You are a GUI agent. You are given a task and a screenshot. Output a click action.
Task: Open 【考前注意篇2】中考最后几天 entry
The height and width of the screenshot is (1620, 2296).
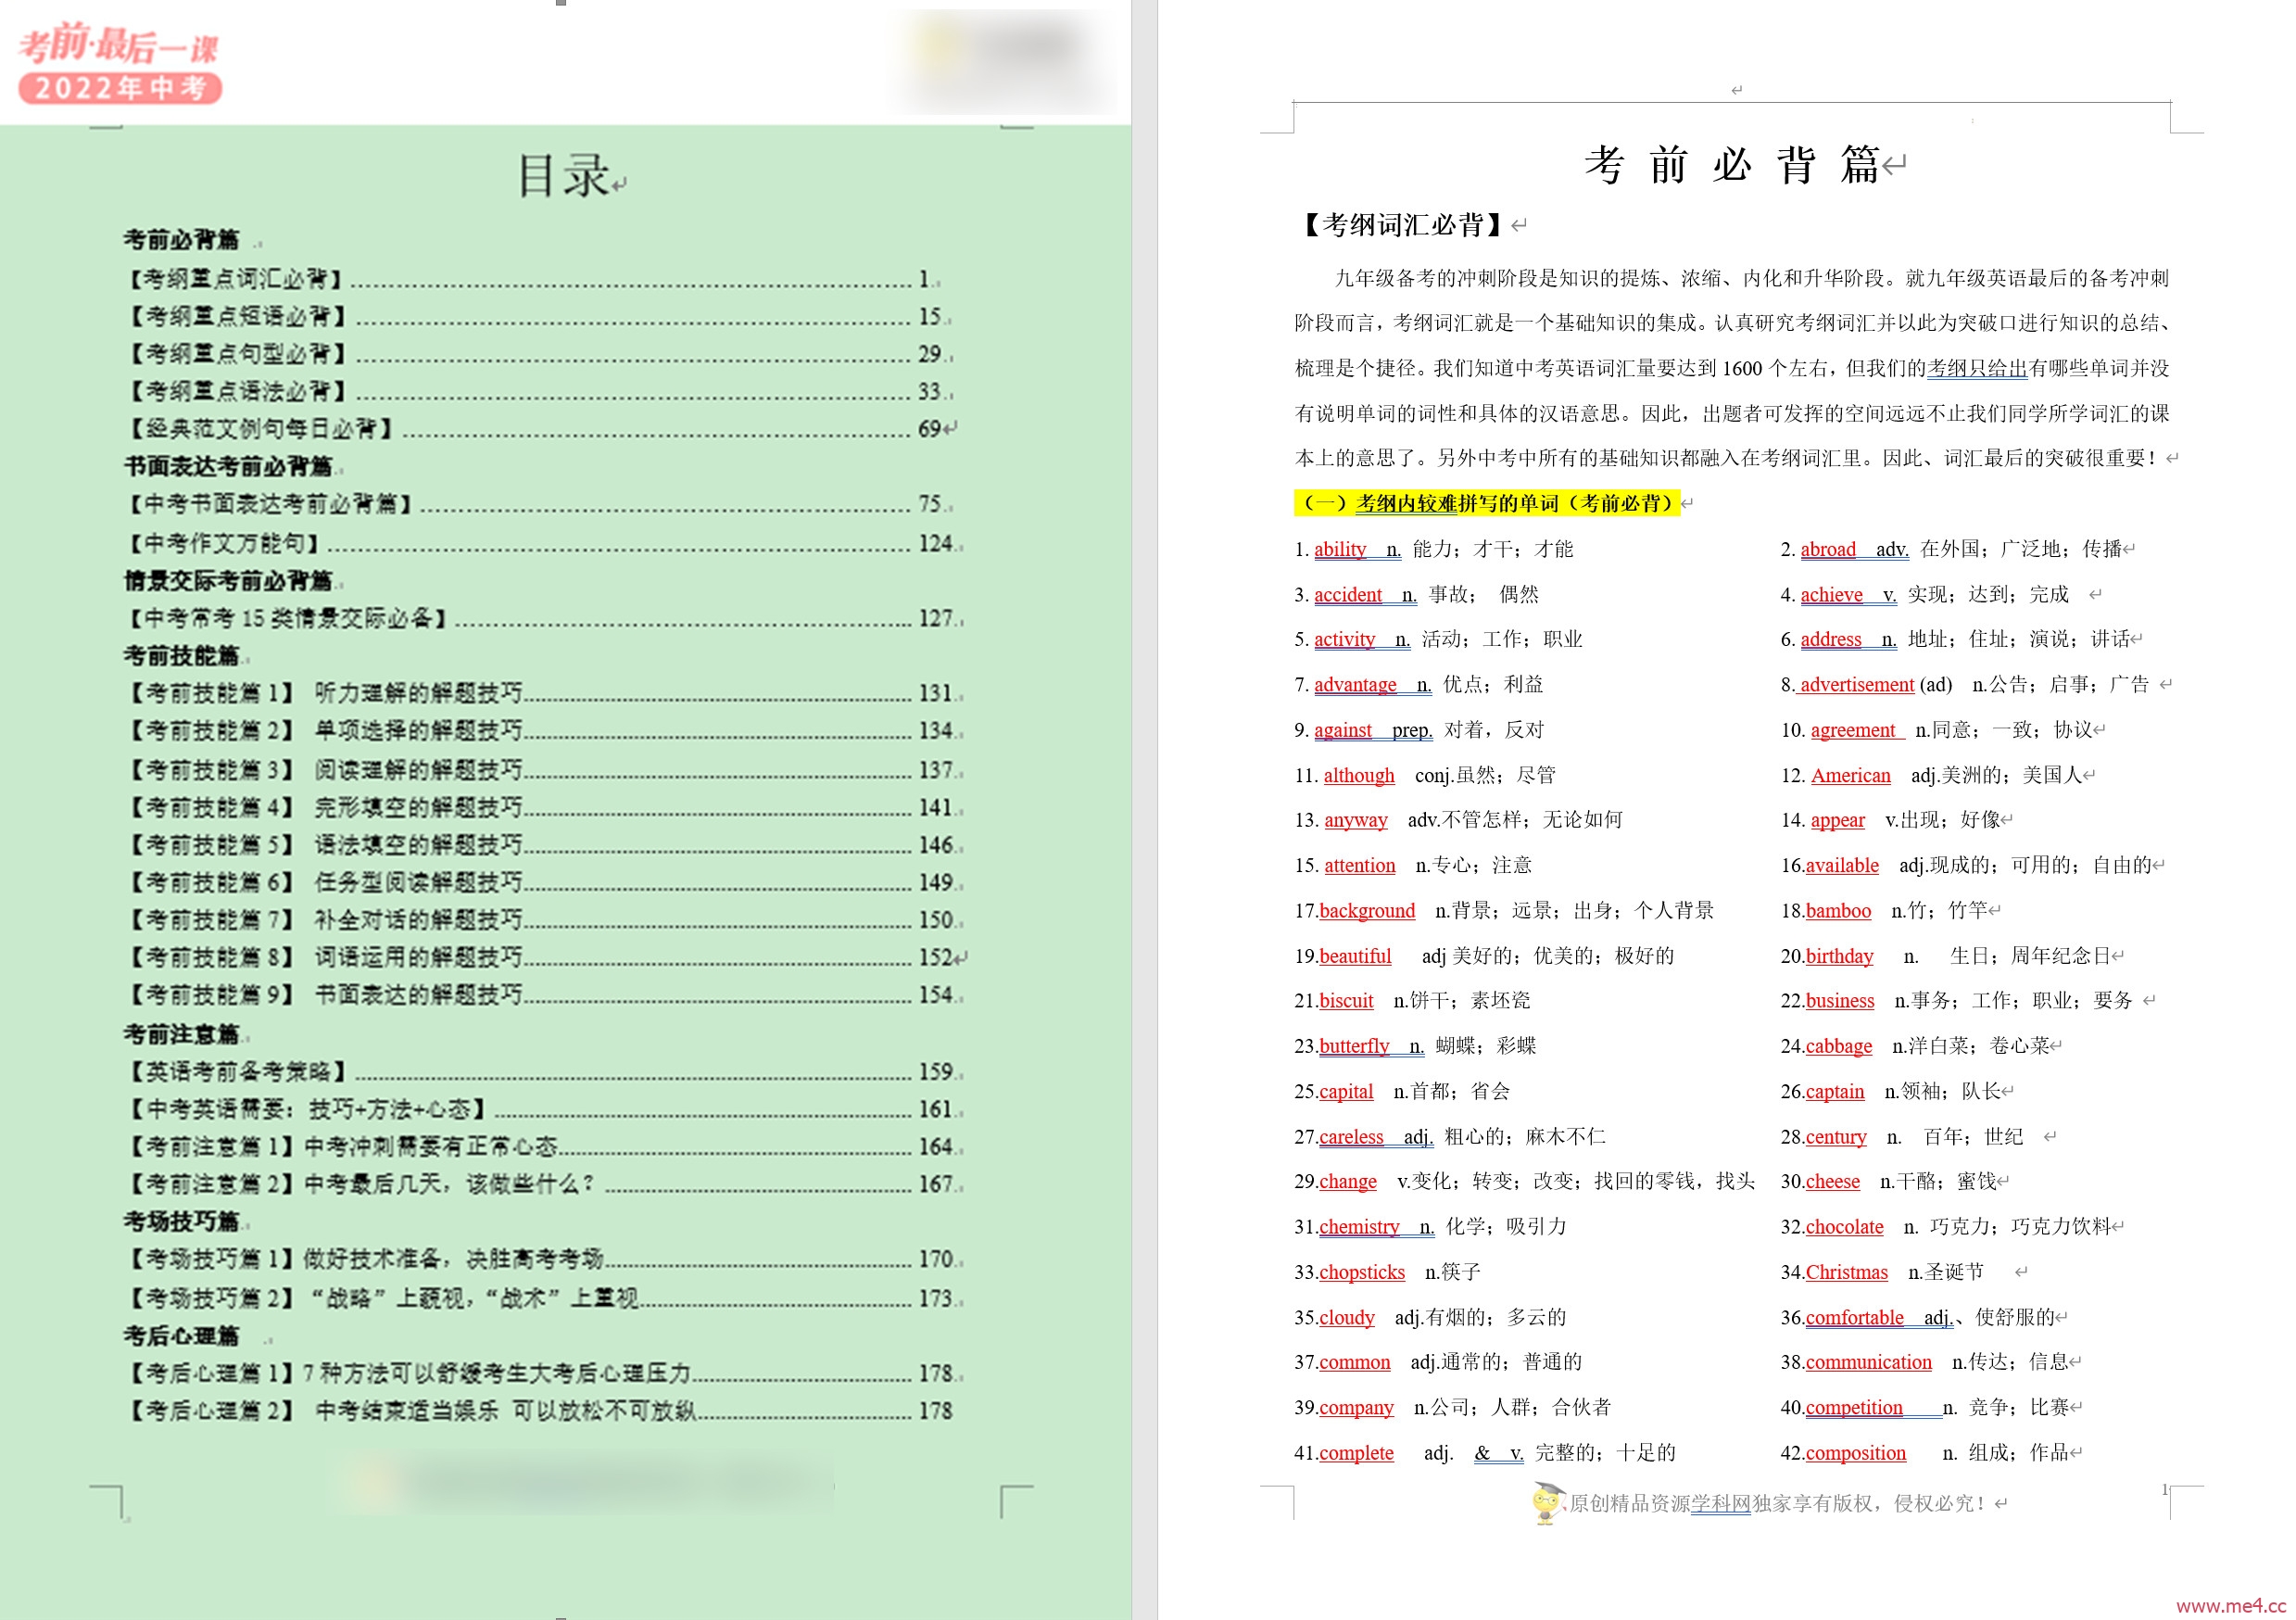tap(541, 1184)
